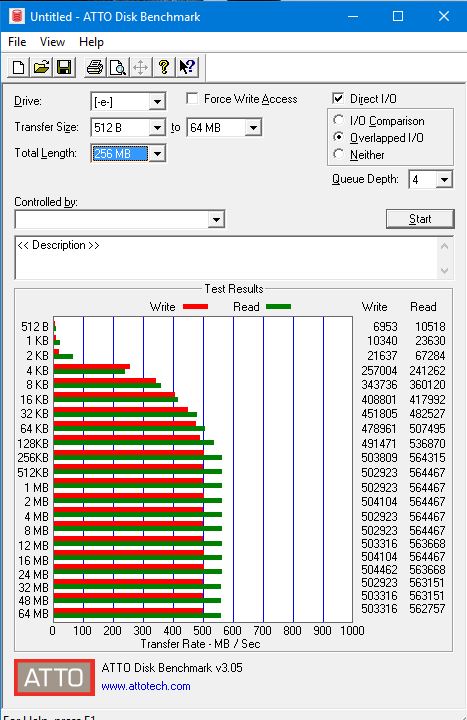This screenshot has width=467, height=720.
Task: Save results with the floppy disk icon
Action: pos(64,68)
